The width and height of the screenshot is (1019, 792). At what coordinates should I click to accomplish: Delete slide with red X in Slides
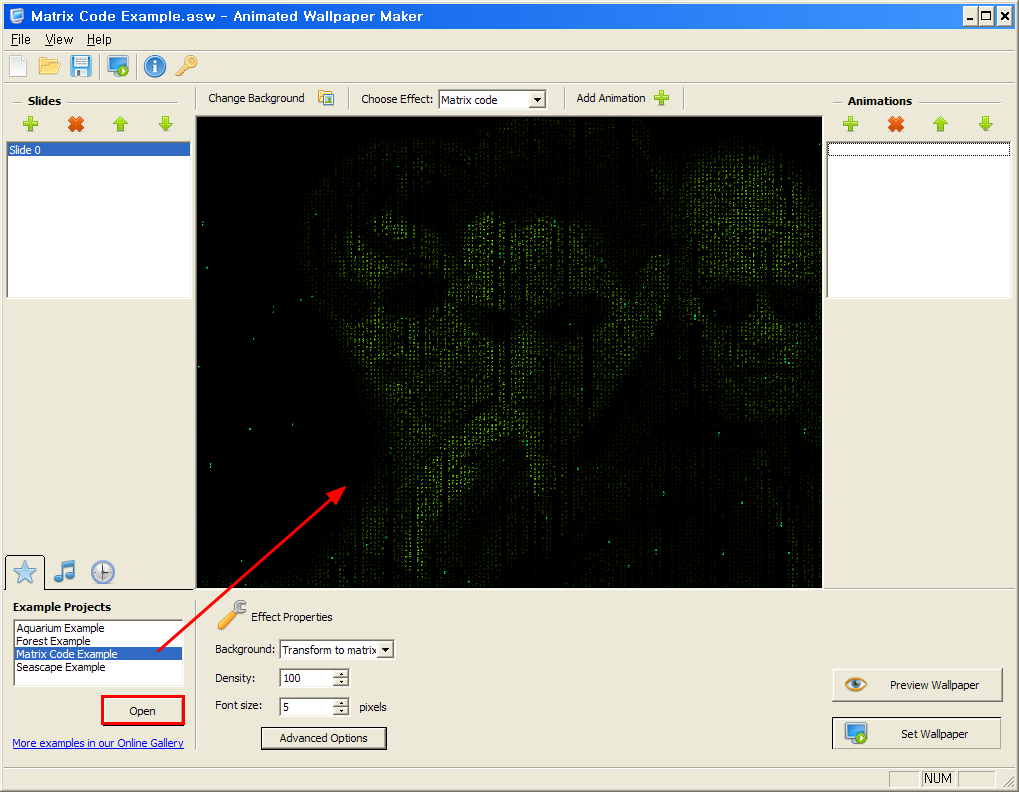click(x=76, y=123)
